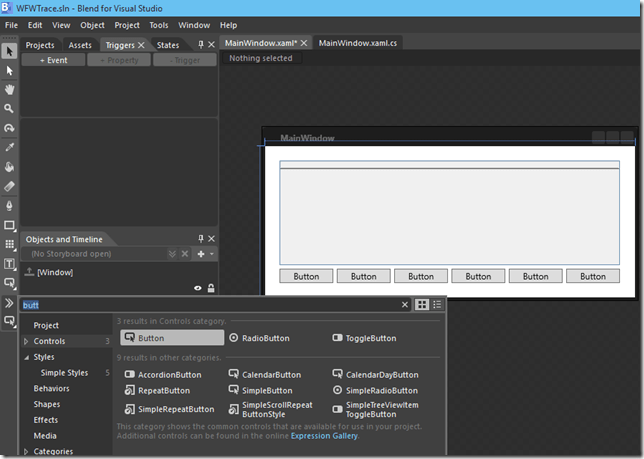The image size is (644, 459).
Task: Expand the Controls category
Action: pyautogui.click(x=27, y=341)
